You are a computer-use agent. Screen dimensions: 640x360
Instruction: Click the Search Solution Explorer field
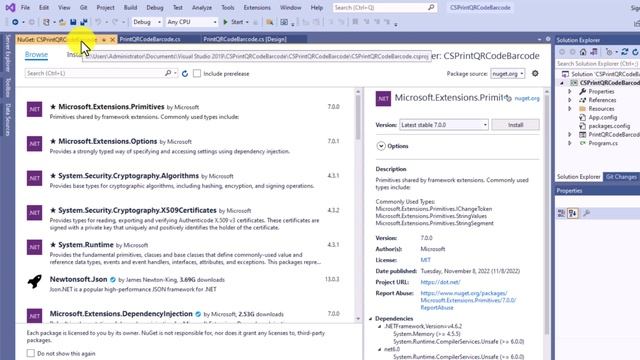[x=597, y=64]
